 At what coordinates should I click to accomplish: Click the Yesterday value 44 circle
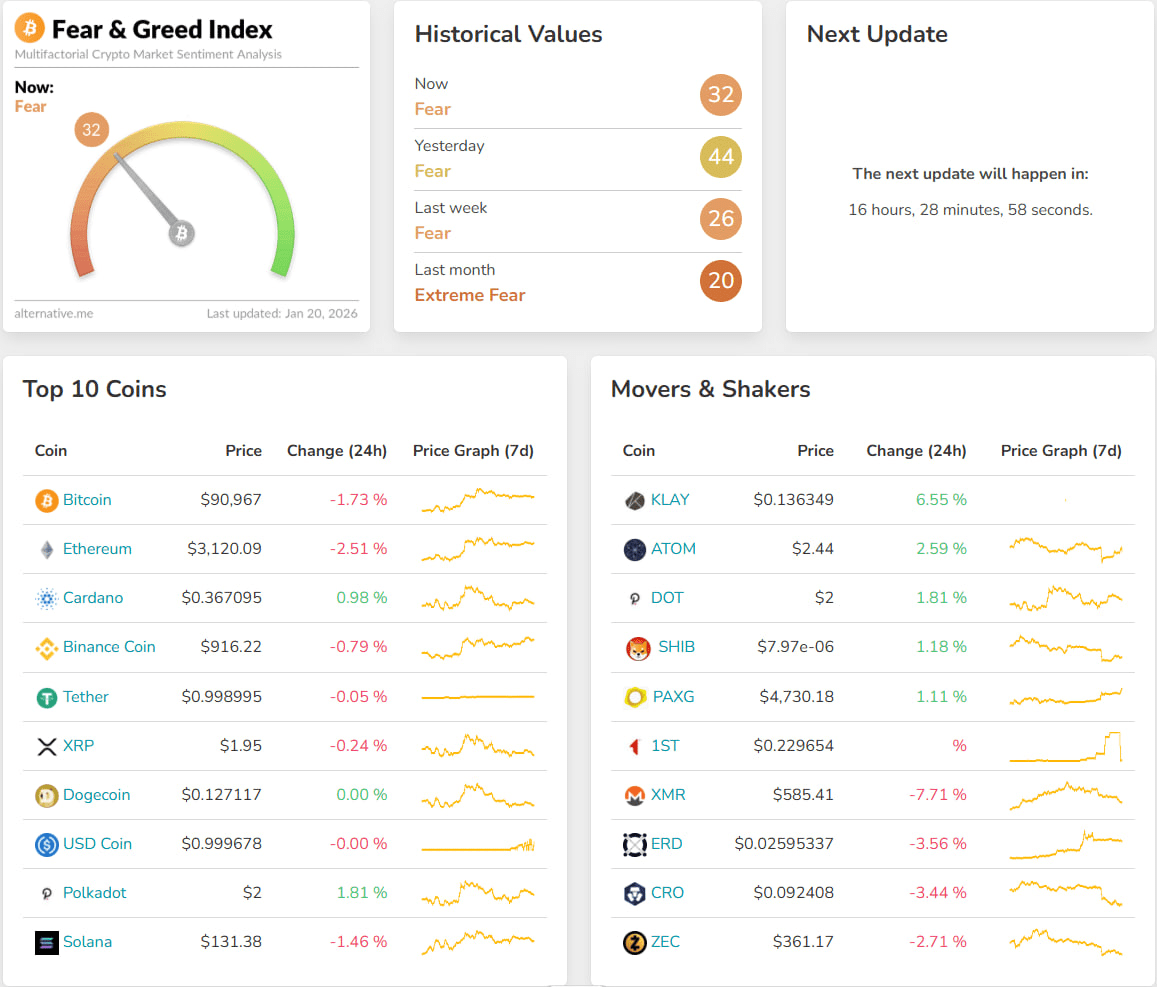click(x=721, y=157)
